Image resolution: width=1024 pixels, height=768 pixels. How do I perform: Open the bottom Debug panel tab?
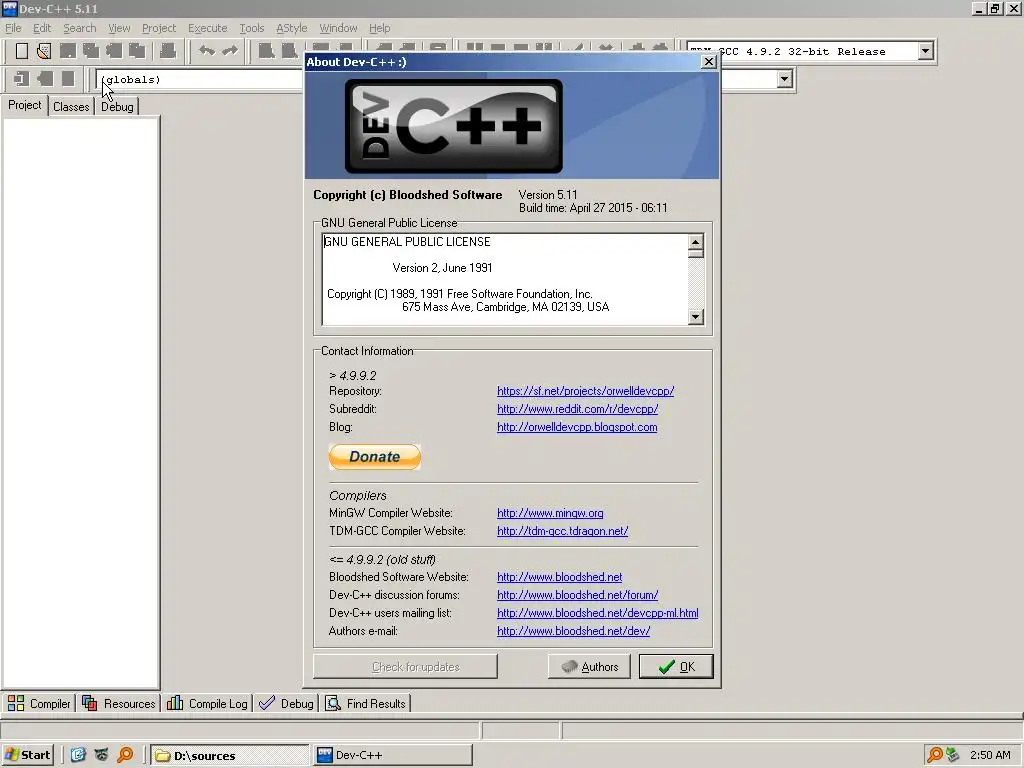click(x=286, y=703)
